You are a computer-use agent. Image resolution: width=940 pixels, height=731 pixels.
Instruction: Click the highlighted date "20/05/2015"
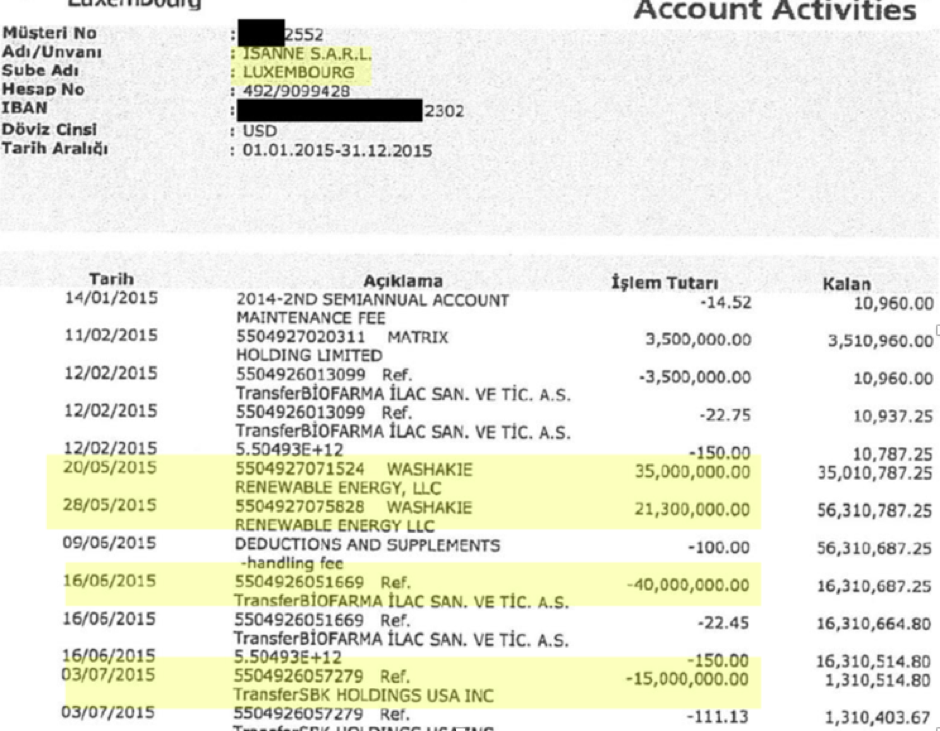pyautogui.click(x=110, y=467)
